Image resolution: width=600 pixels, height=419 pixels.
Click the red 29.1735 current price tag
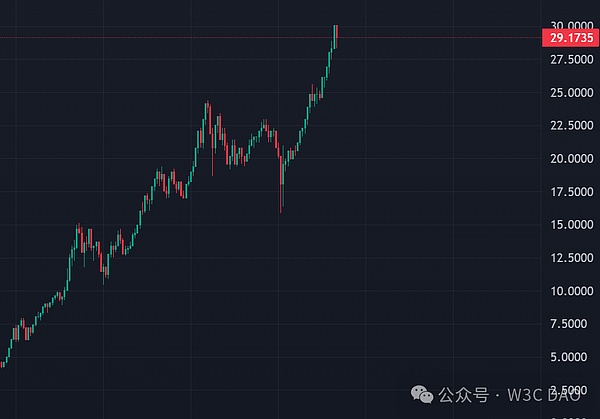coord(568,38)
